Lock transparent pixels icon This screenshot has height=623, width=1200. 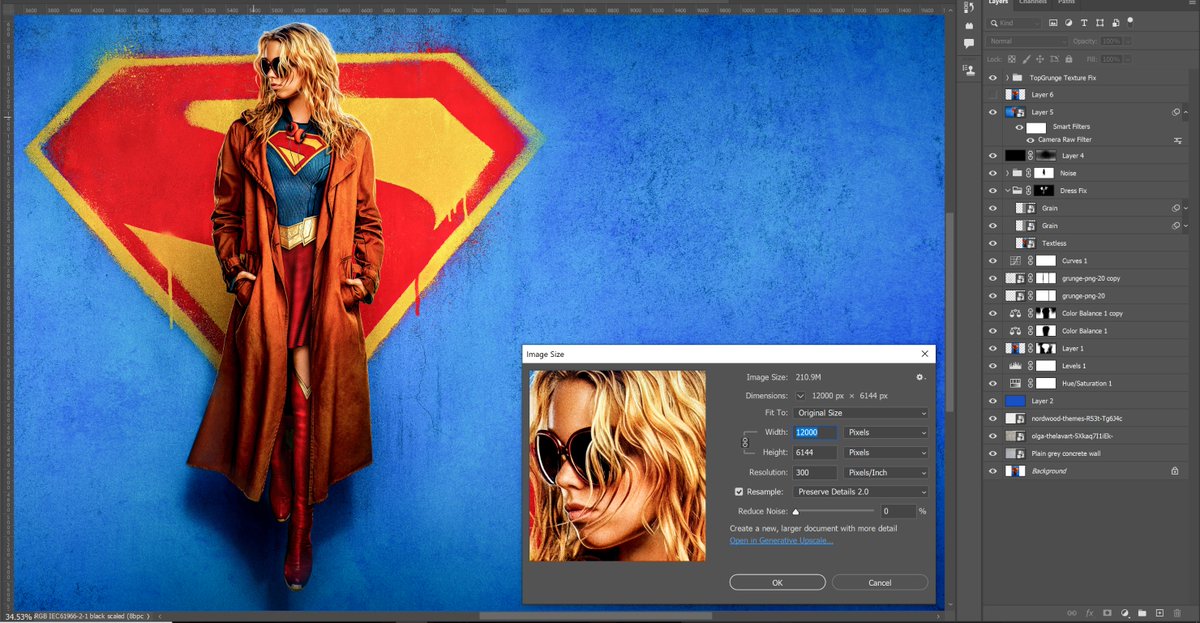pos(1013,59)
